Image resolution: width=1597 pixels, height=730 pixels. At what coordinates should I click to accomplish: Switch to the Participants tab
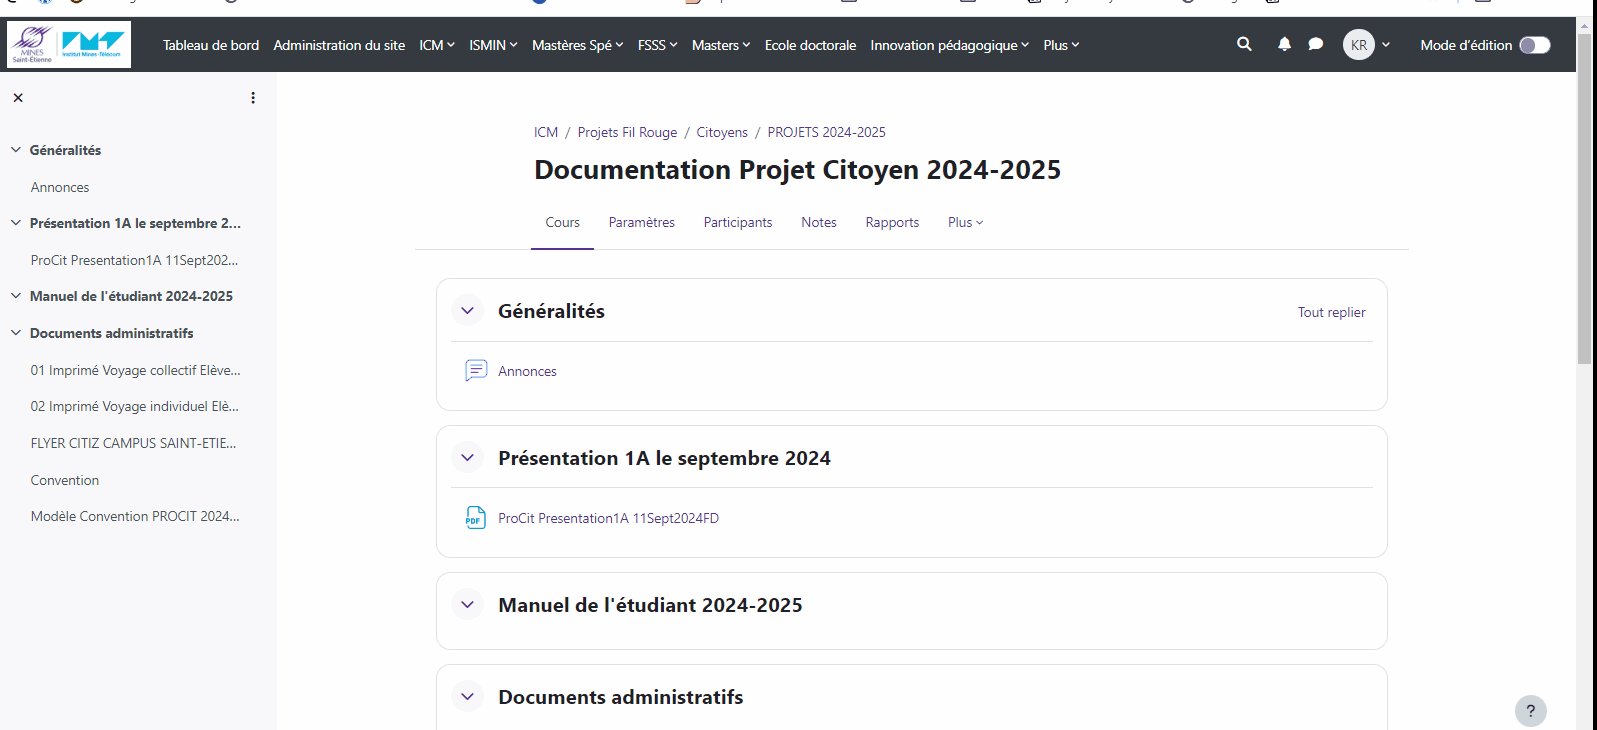(x=737, y=222)
